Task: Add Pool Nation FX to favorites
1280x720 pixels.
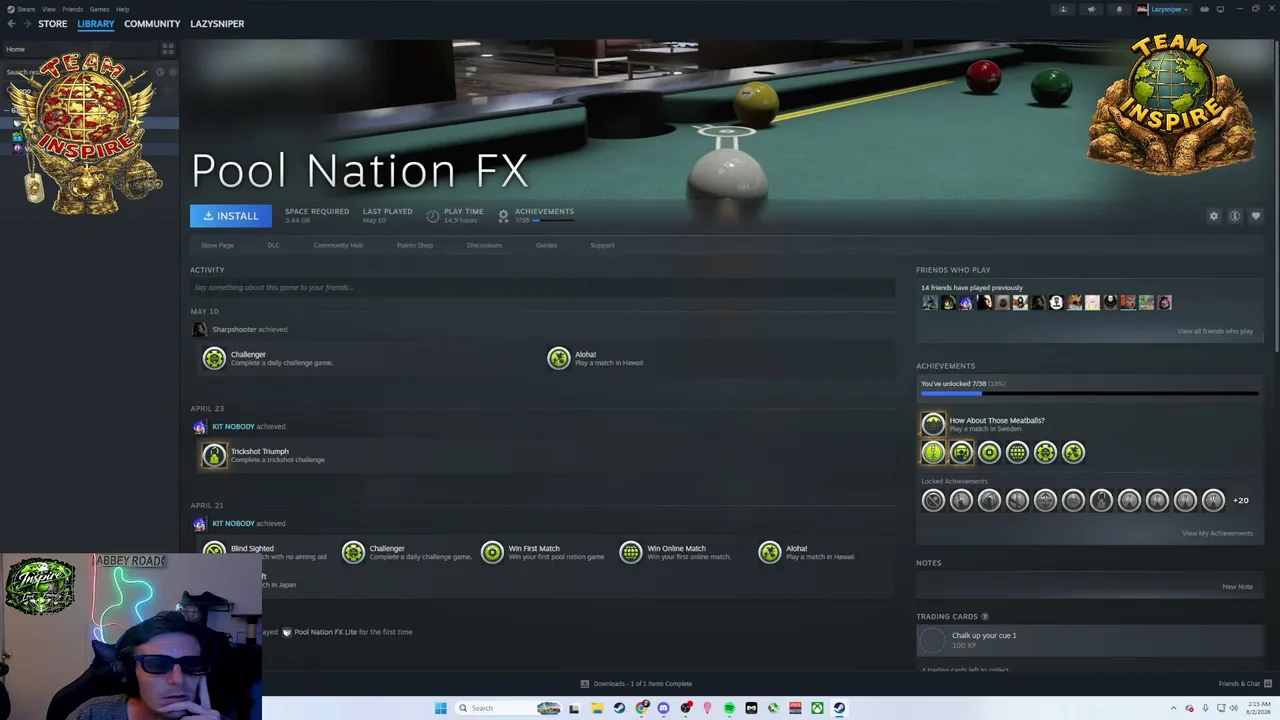Action: (1256, 216)
